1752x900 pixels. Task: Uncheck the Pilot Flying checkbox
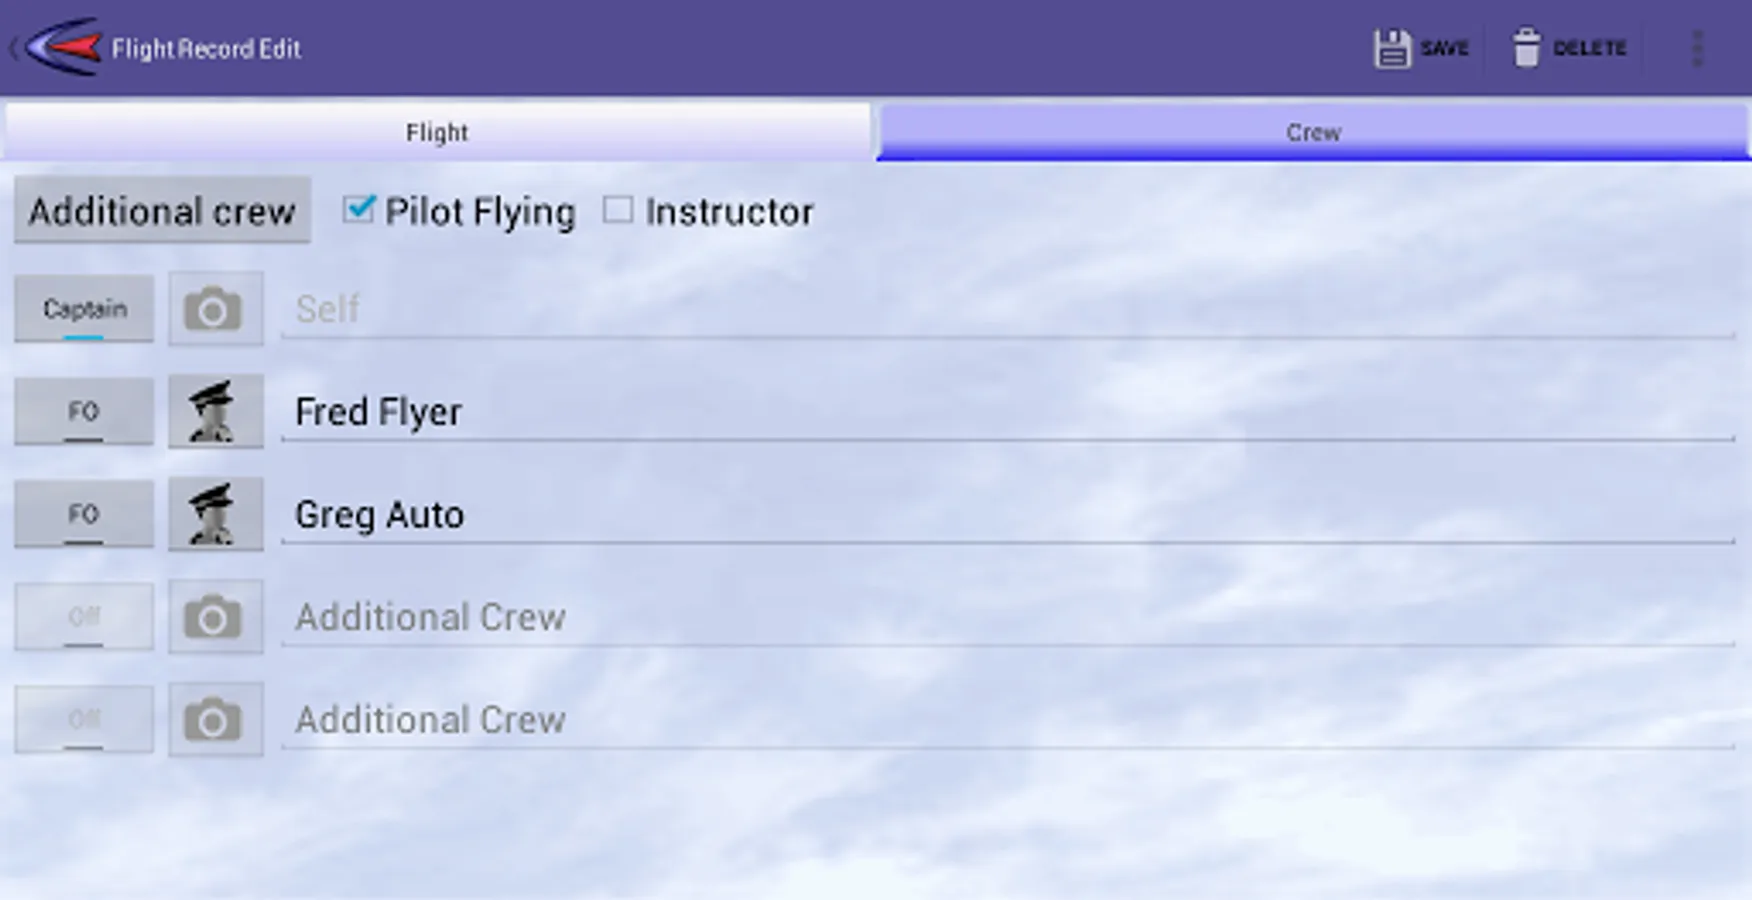tap(358, 210)
